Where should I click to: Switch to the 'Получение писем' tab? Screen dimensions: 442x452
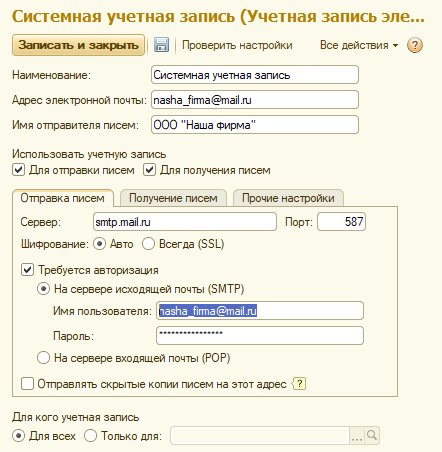click(x=173, y=198)
